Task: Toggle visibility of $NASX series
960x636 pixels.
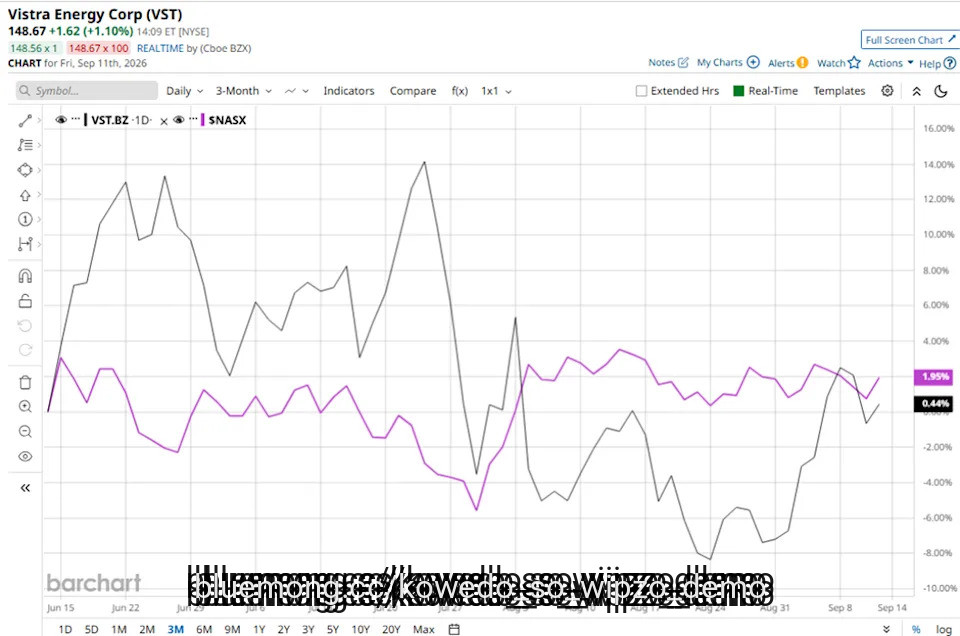Action: coord(179,120)
